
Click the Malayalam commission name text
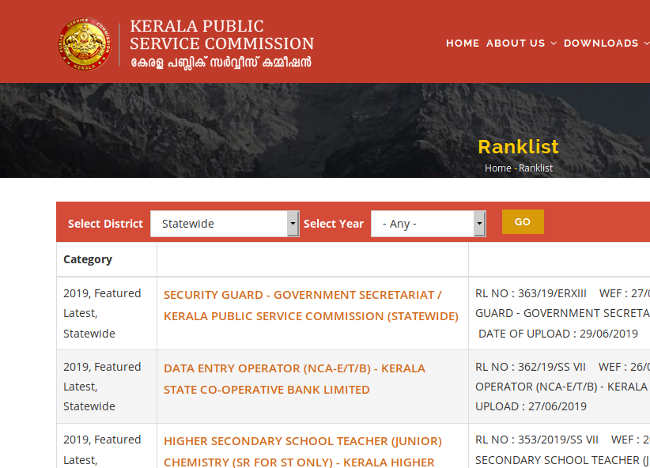coord(221,63)
